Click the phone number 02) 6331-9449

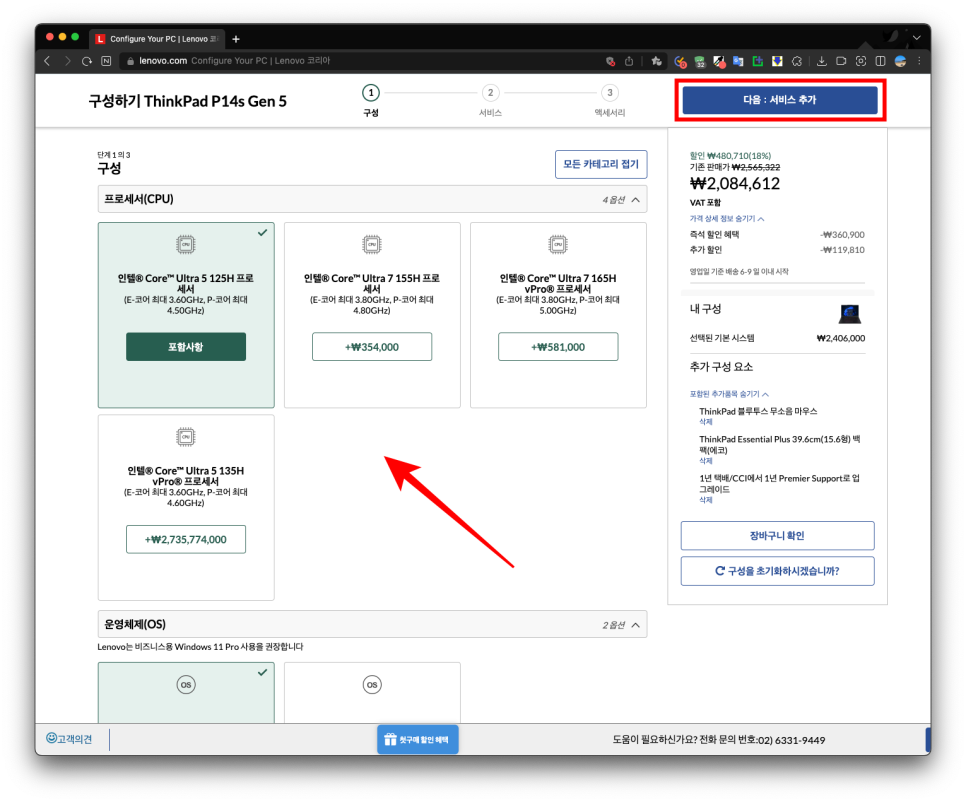(790, 740)
